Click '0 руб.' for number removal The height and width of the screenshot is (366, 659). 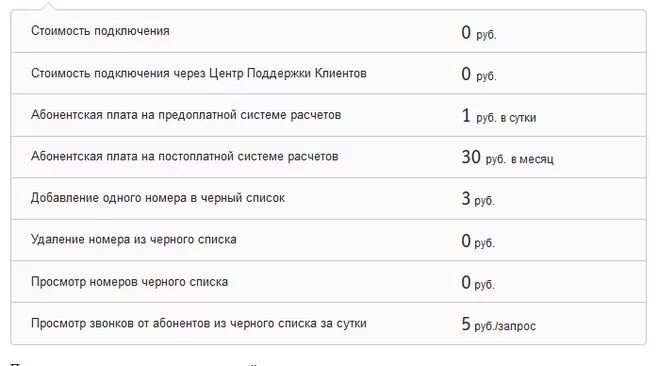click(x=478, y=241)
